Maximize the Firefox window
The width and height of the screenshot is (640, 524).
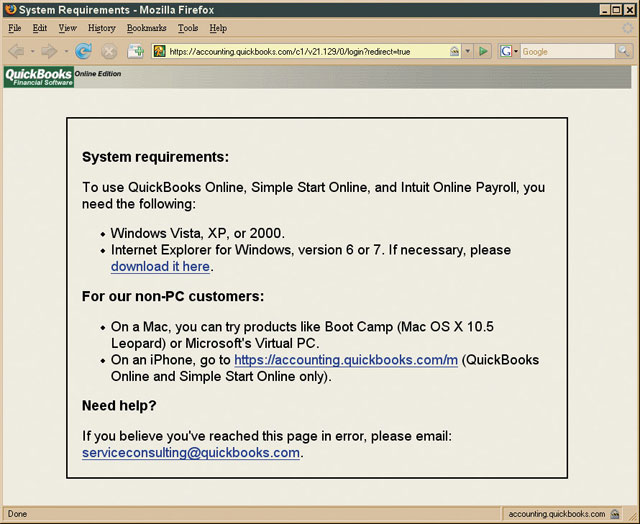click(617, 9)
